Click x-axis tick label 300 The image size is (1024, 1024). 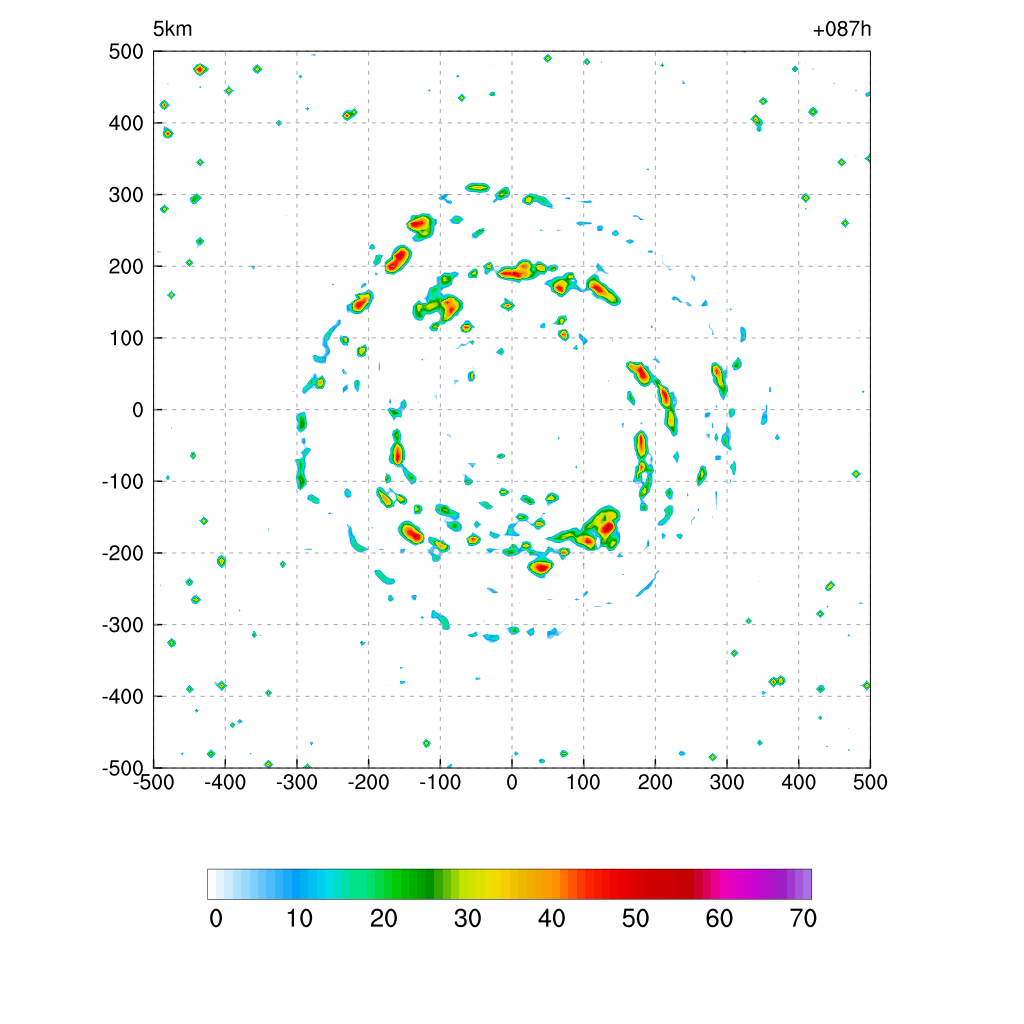727,782
